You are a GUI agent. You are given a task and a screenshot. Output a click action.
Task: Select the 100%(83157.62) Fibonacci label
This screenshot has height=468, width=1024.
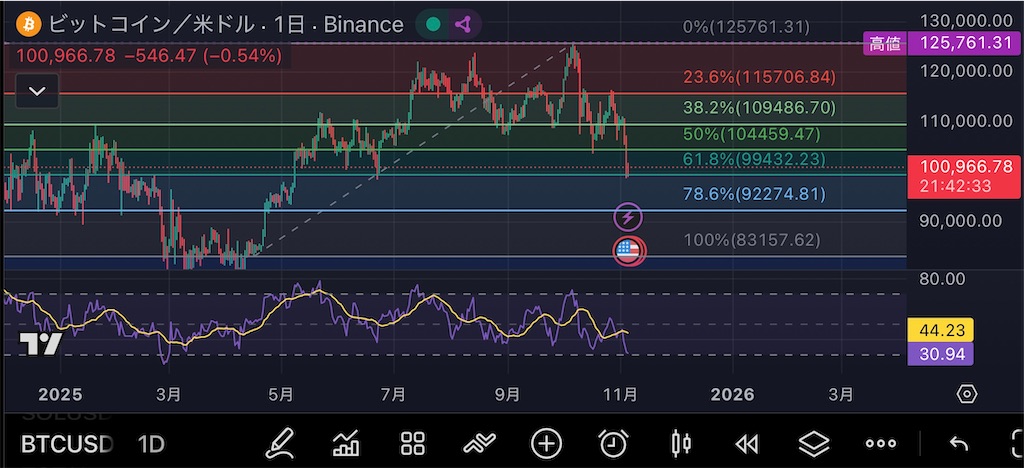coord(752,240)
